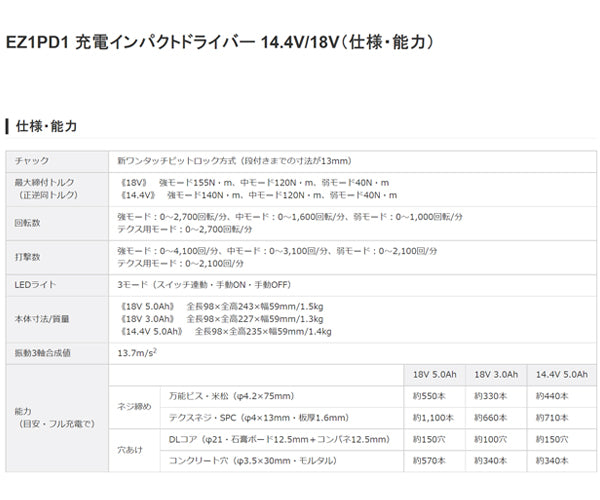
Task: Click the LEDライト row label
Action: 35,285
